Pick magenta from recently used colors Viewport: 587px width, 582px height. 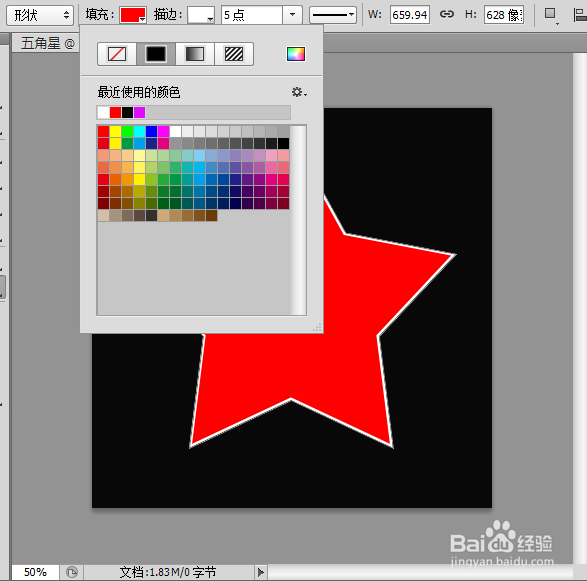tap(139, 112)
